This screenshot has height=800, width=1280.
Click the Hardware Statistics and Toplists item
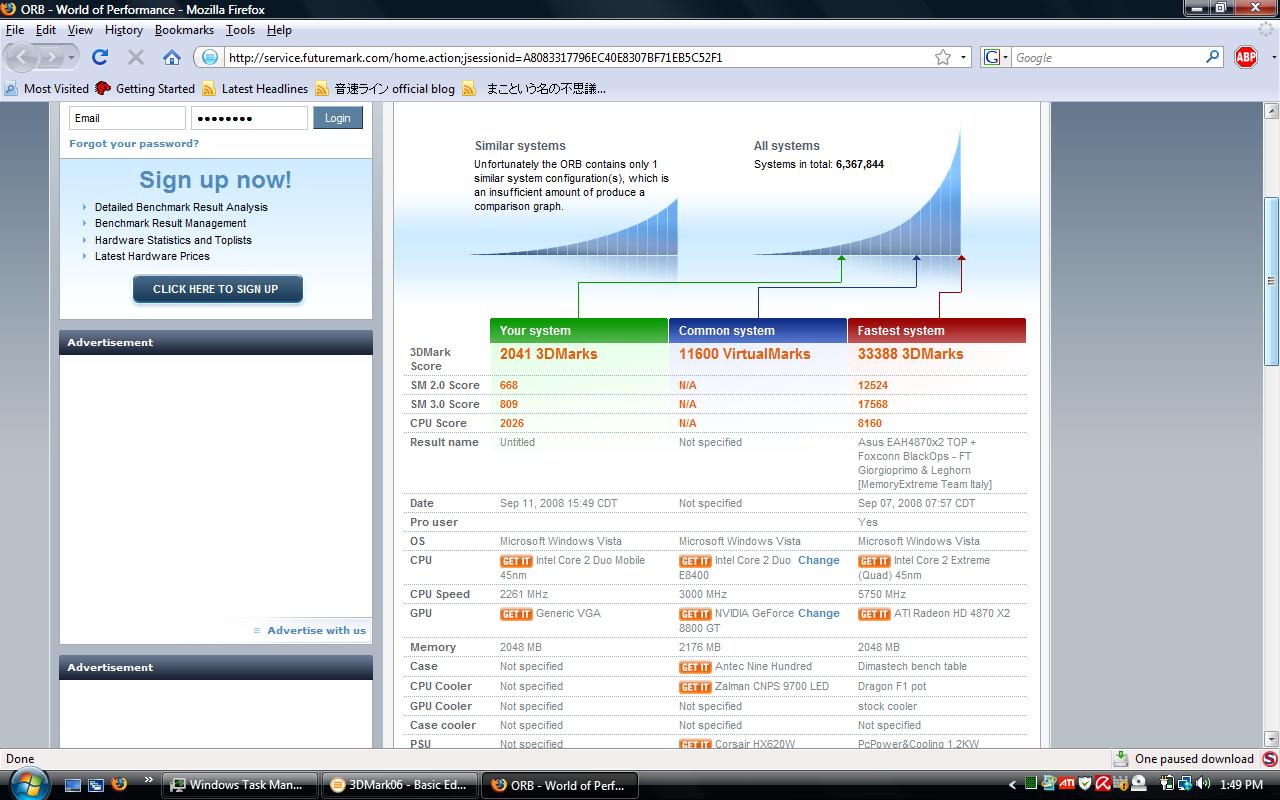pyautogui.click(x=173, y=240)
